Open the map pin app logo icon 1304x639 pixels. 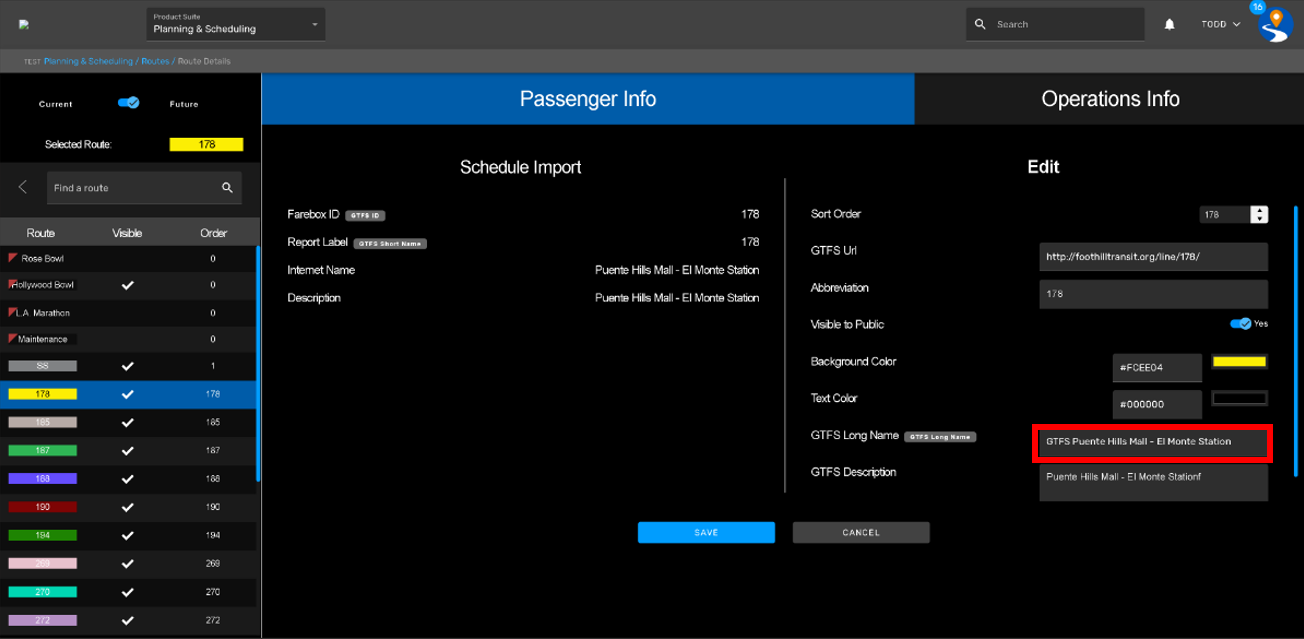pyautogui.click(x=1275, y=24)
